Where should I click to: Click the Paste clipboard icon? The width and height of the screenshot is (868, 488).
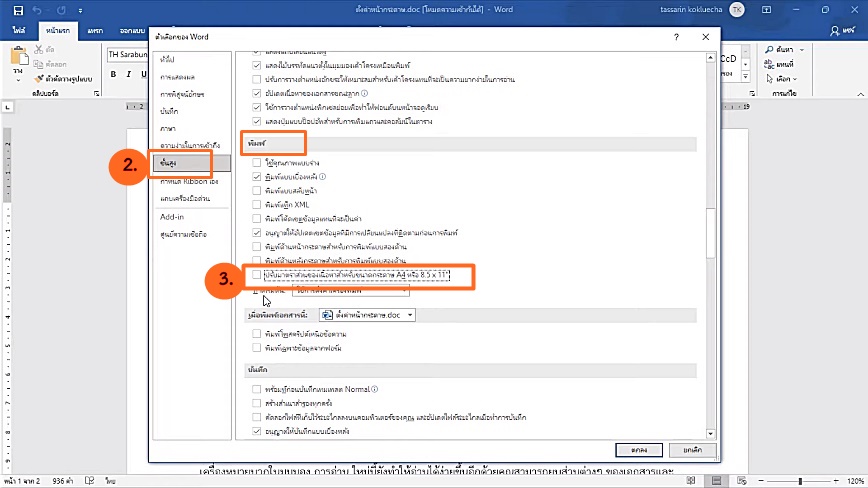pyautogui.click(x=19, y=56)
